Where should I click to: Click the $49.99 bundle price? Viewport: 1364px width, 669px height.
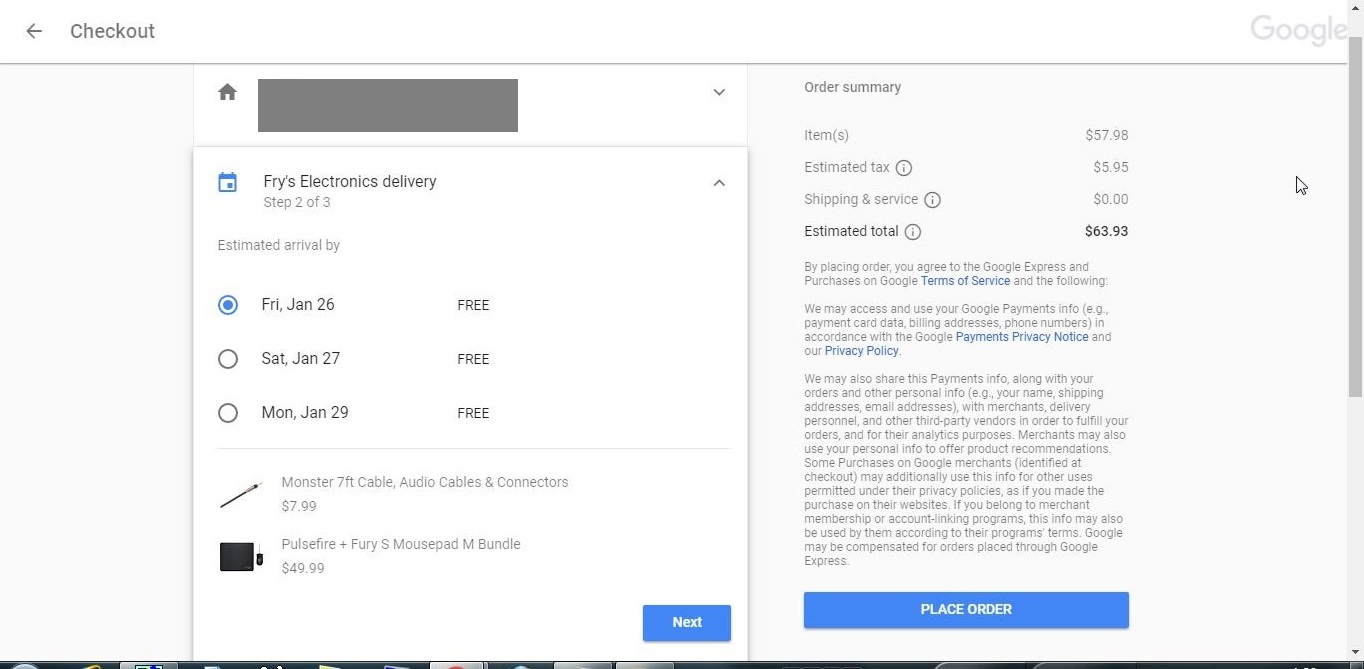[x=303, y=568]
